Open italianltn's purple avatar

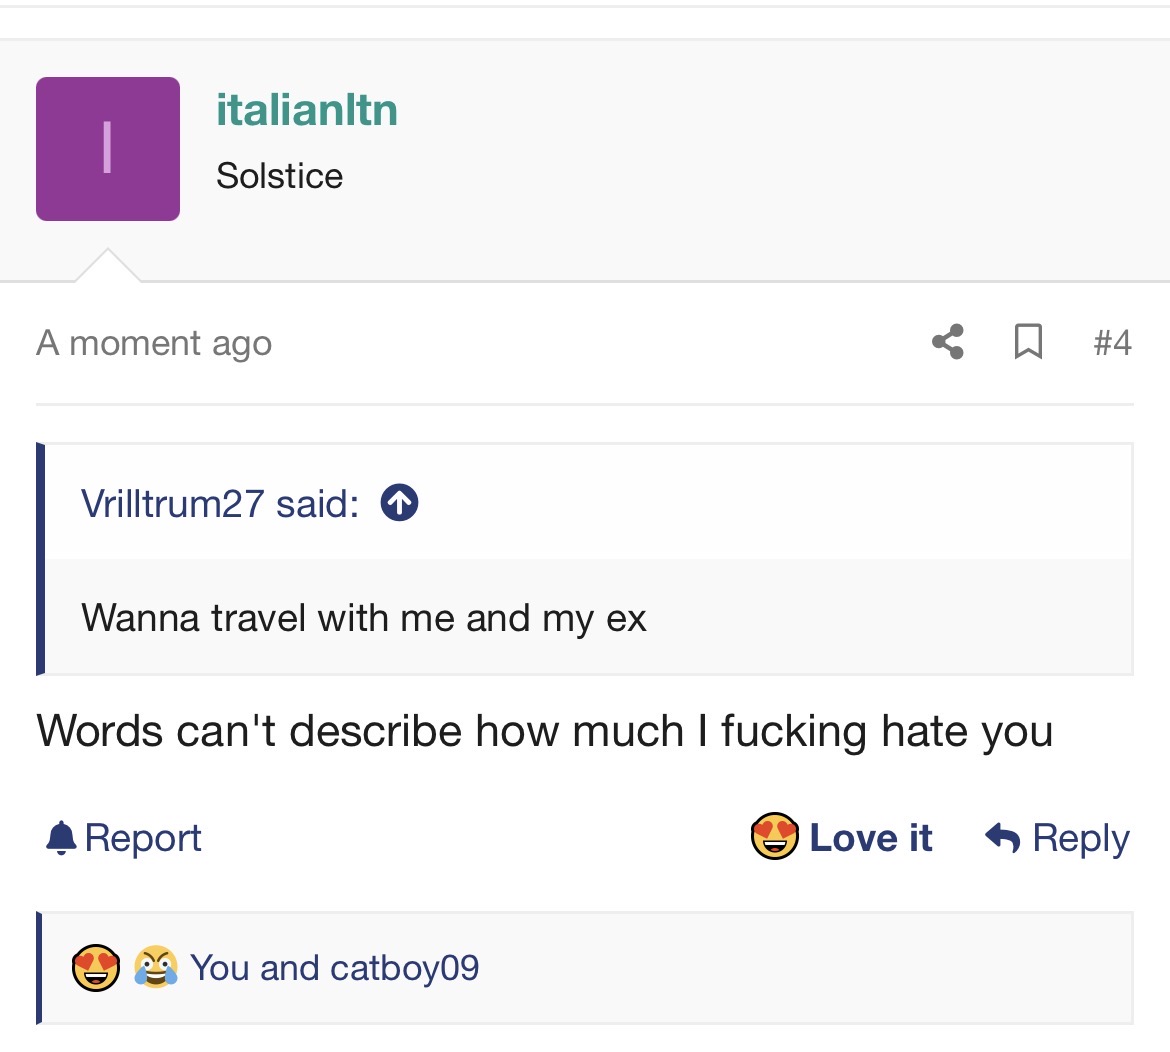pyautogui.click(x=108, y=149)
